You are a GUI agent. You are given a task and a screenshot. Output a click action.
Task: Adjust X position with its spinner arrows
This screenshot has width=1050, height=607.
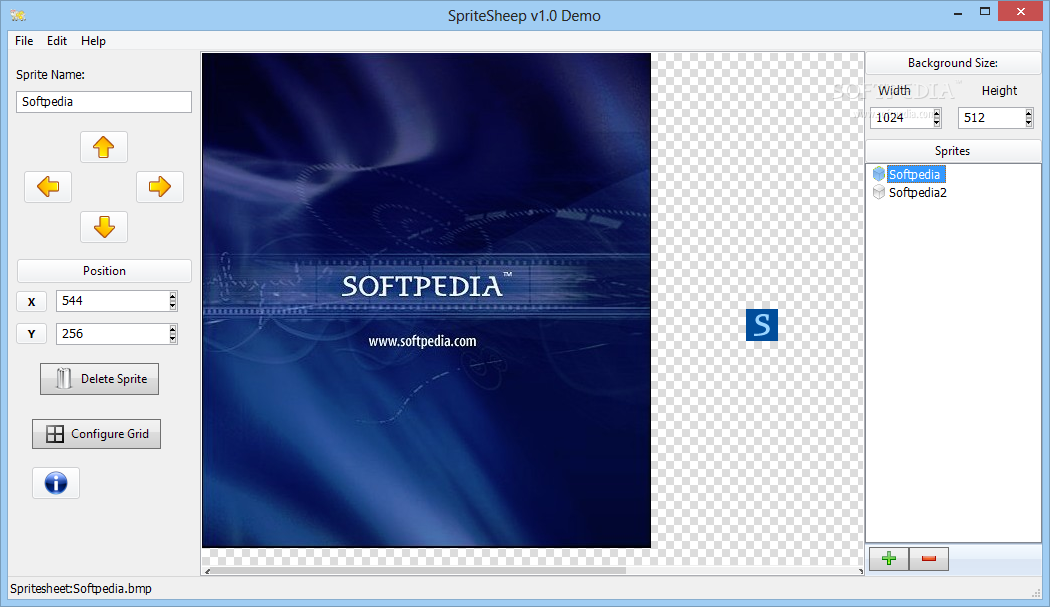tap(173, 301)
